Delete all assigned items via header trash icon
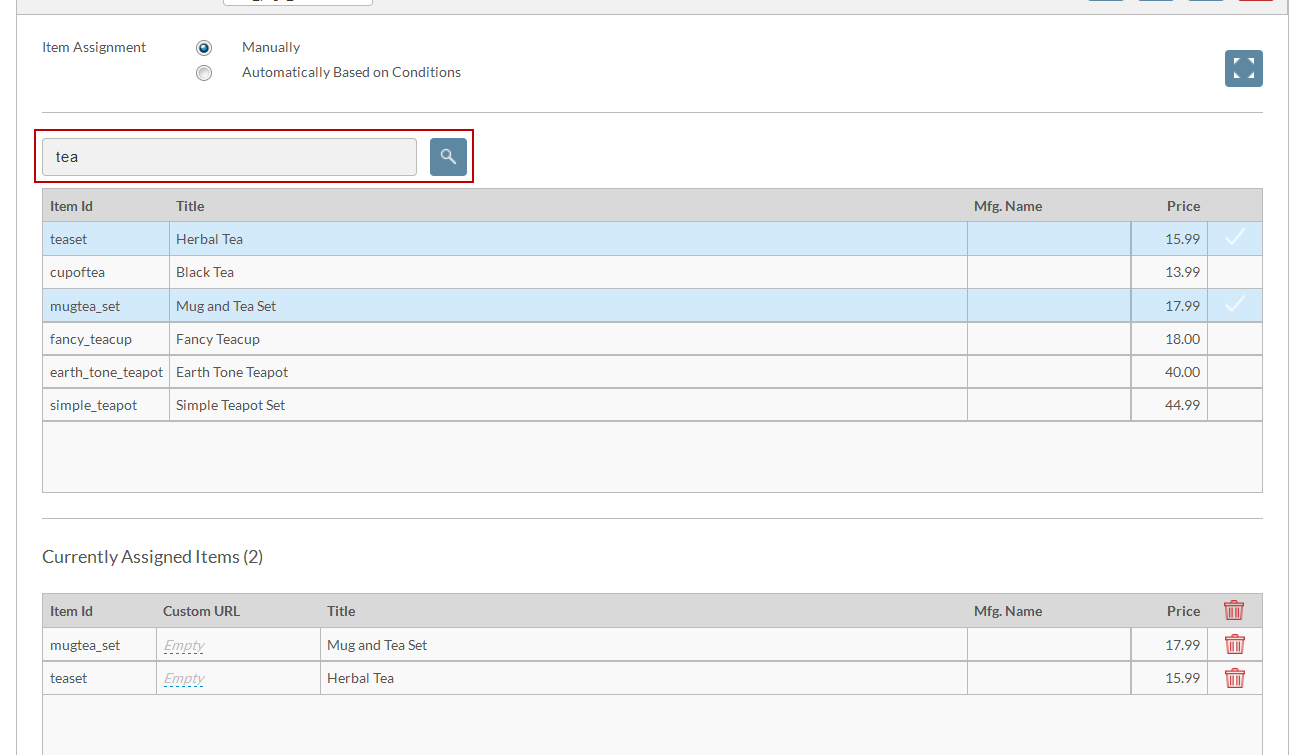Image resolution: width=1299 pixels, height=755 pixels. 1234,610
